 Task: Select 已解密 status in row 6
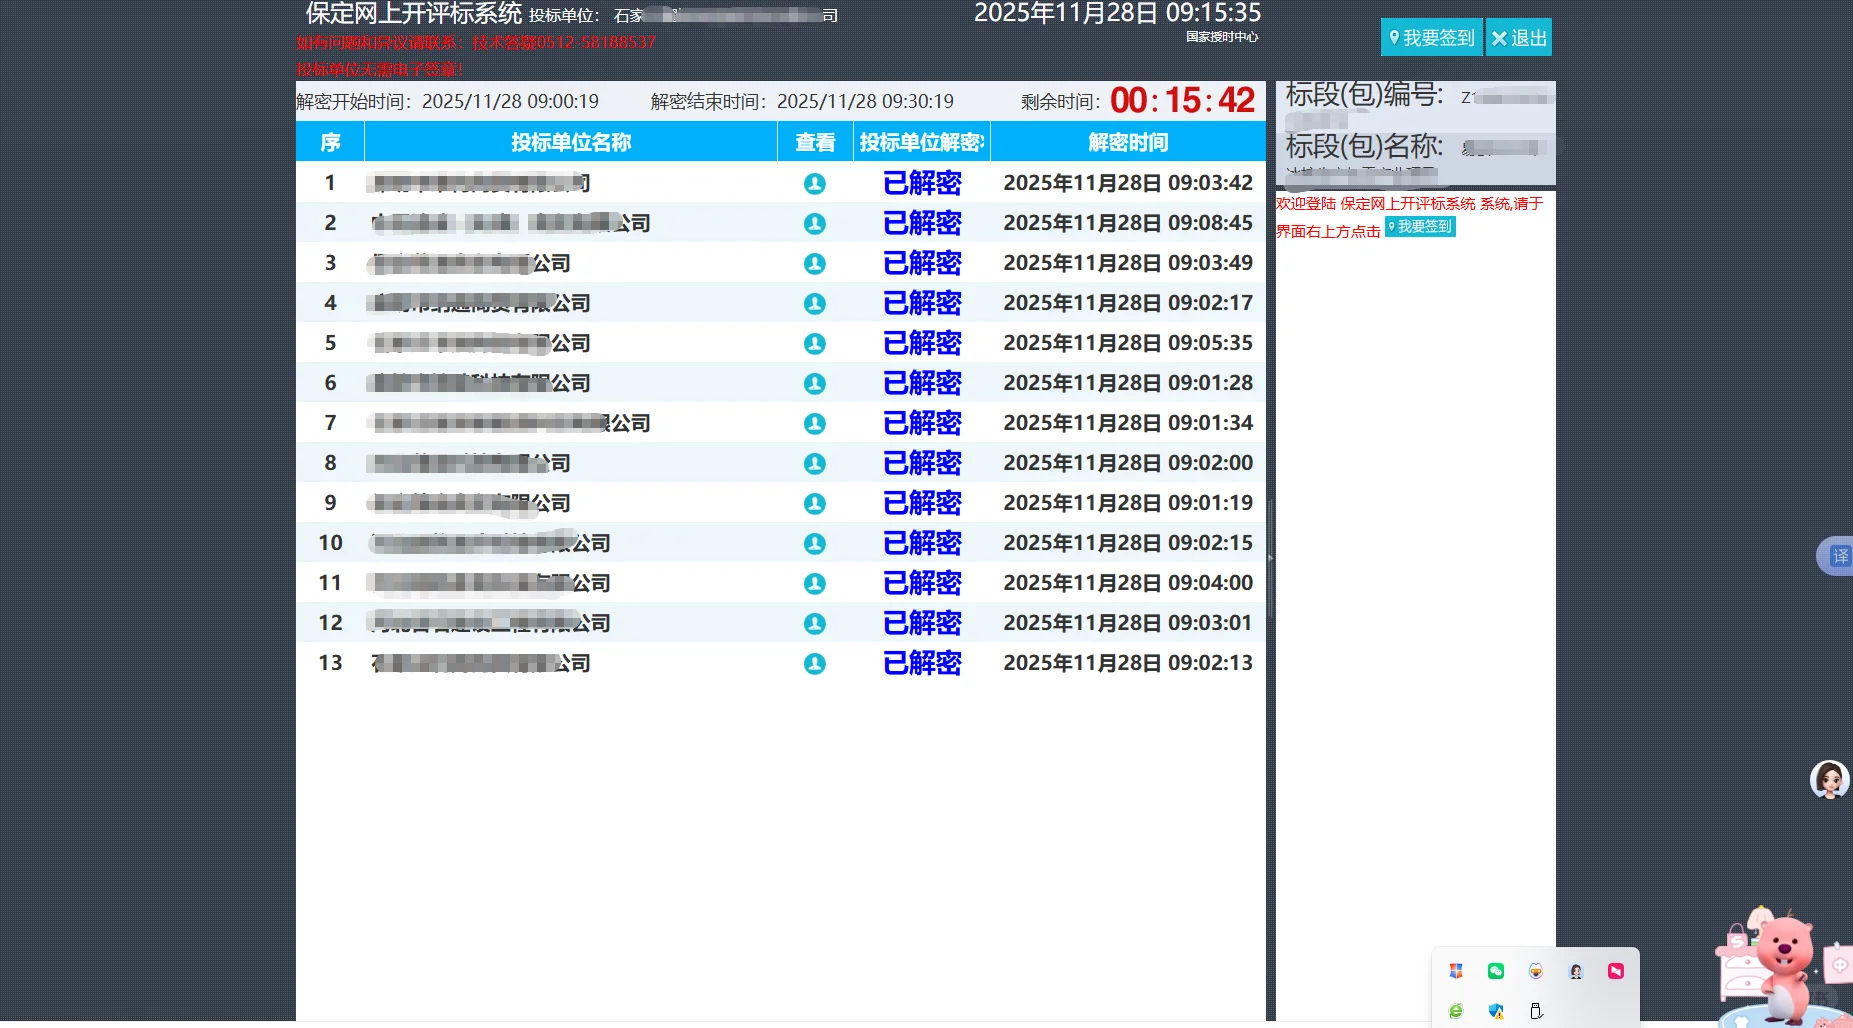(922, 383)
